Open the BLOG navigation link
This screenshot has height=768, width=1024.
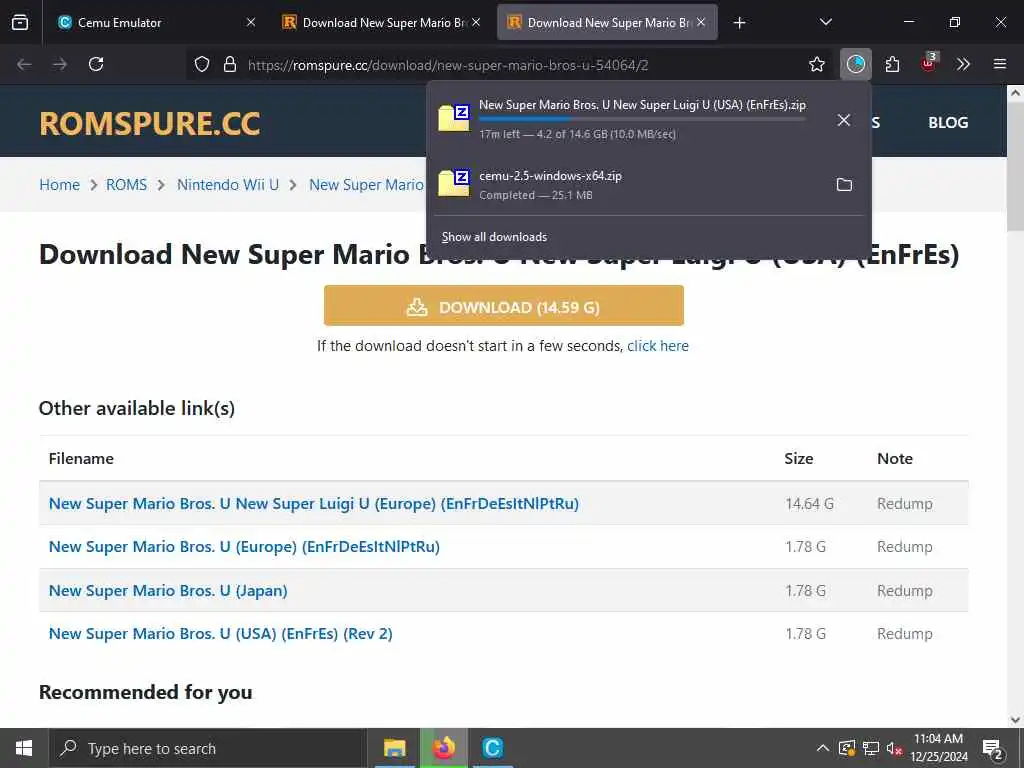point(948,123)
